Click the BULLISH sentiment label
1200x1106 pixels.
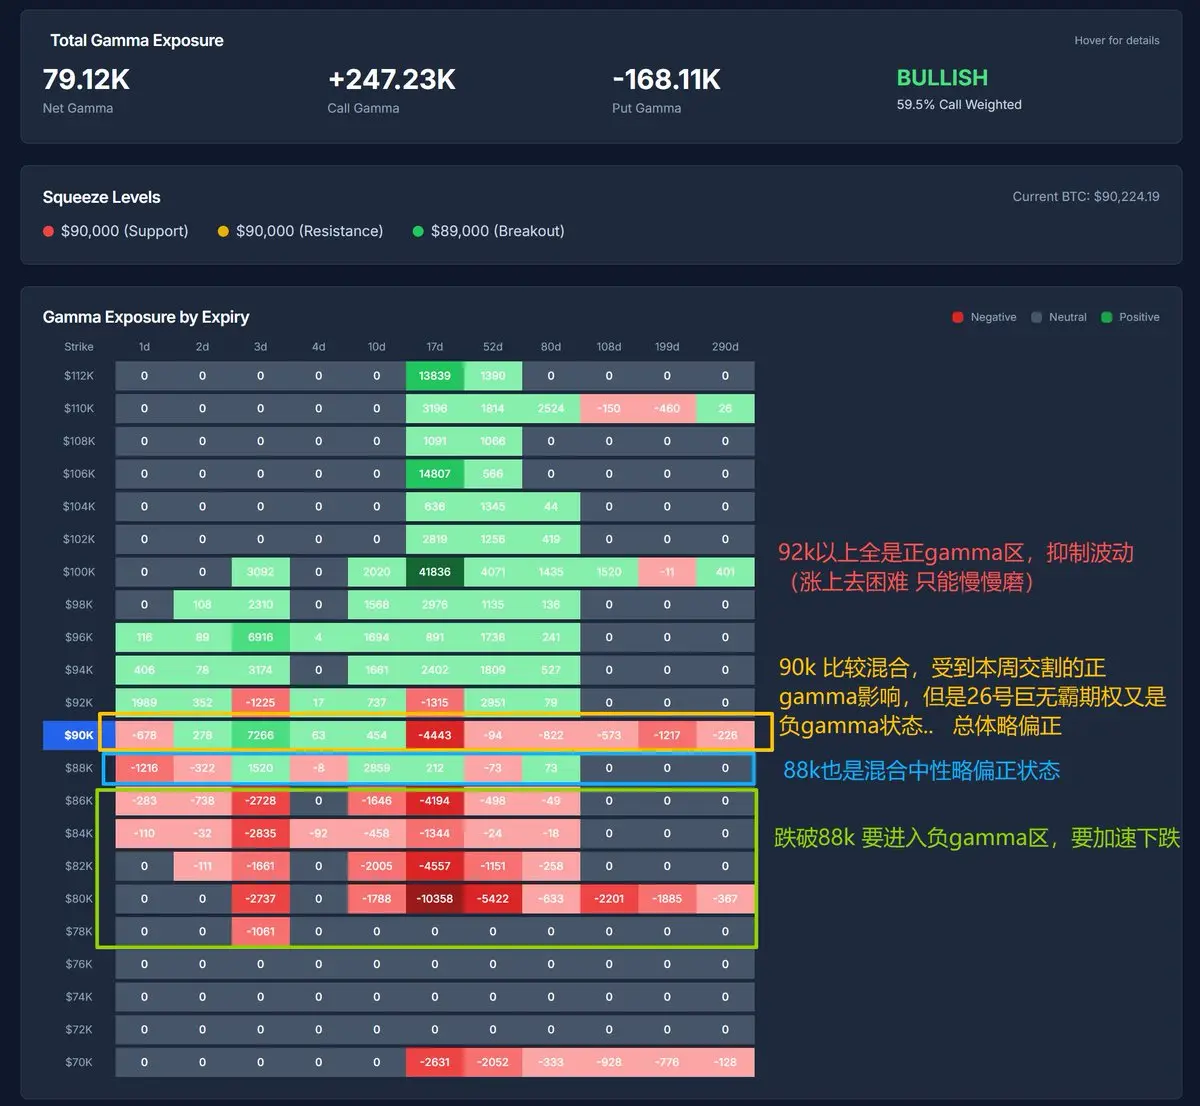pyautogui.click(x=942, y=78)
